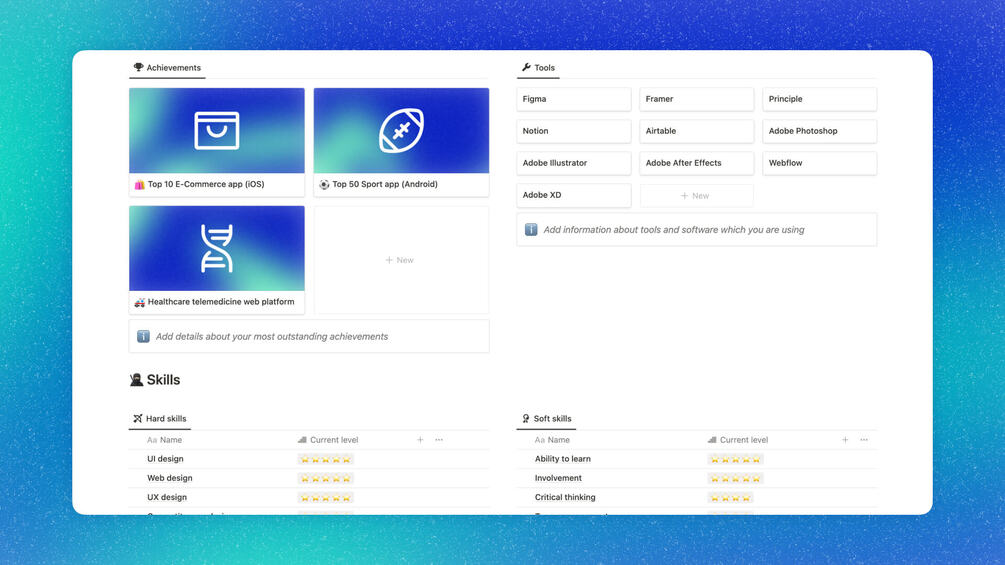The width and height of the screenshot is (1005, 565).
Task: Open the Notion tool card
Action: (574, 131)
